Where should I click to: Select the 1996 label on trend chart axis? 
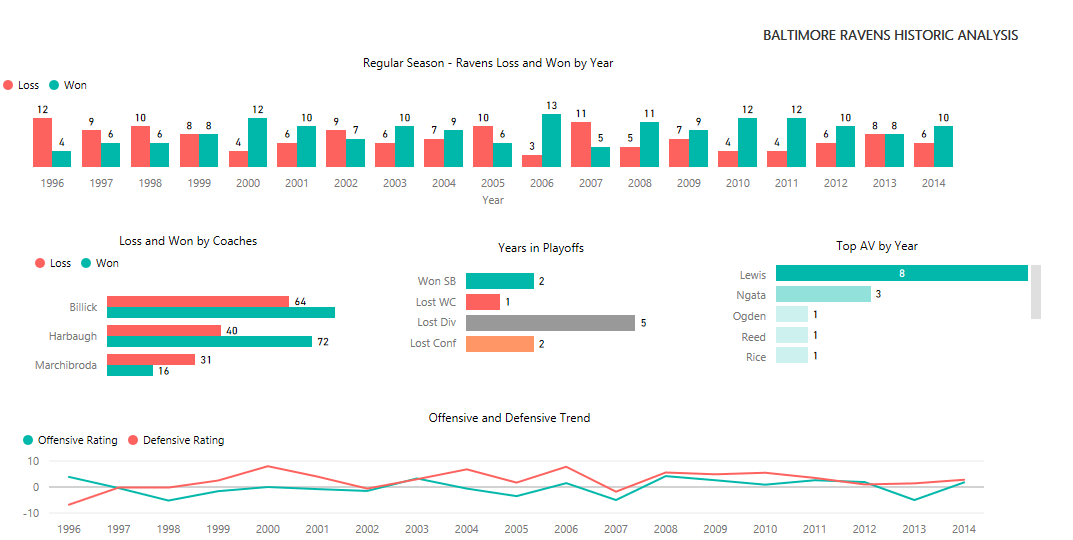tap(68, 529)
